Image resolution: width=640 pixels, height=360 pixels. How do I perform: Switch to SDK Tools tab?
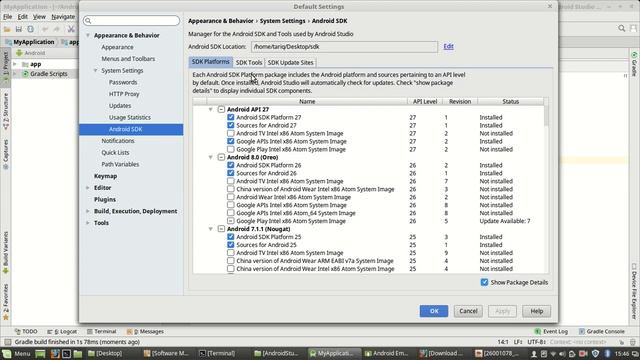tap(249, 62)
